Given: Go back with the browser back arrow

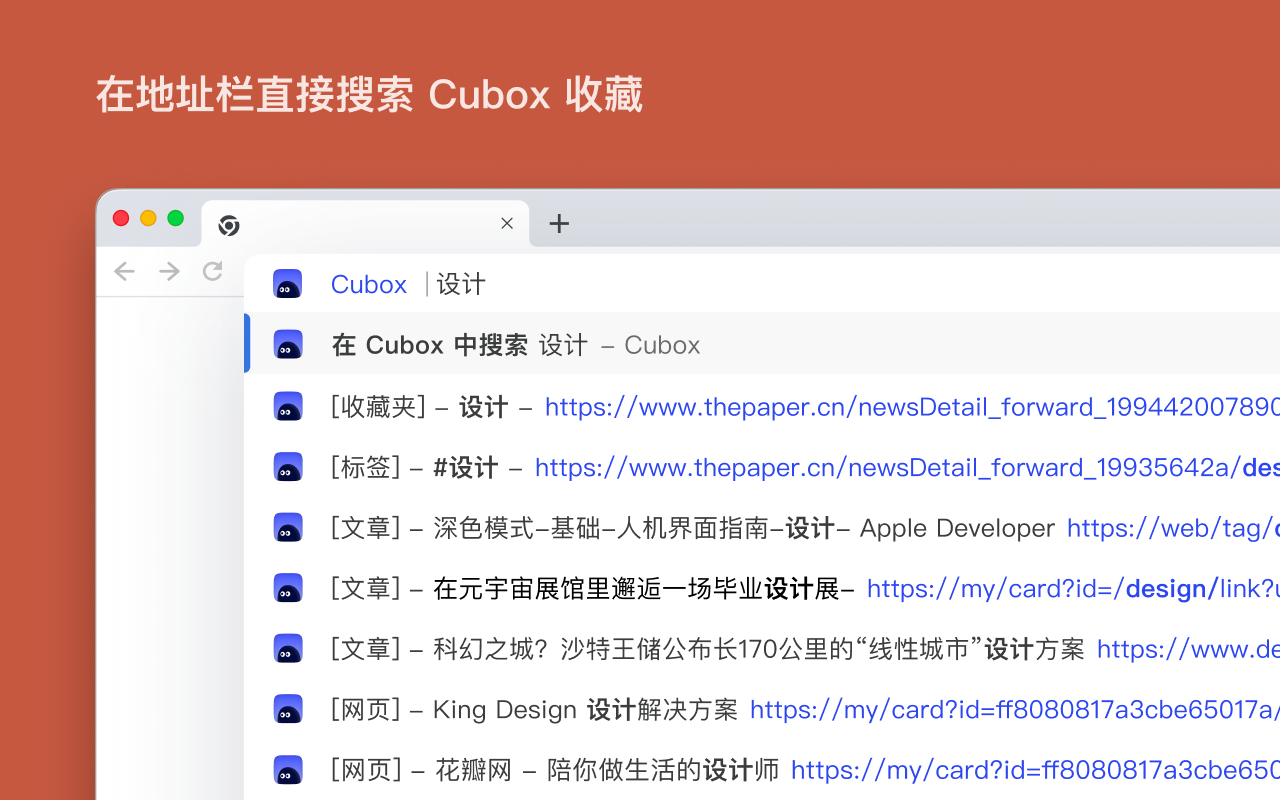Looking at the screenshot, I should [x=124, y=271].
